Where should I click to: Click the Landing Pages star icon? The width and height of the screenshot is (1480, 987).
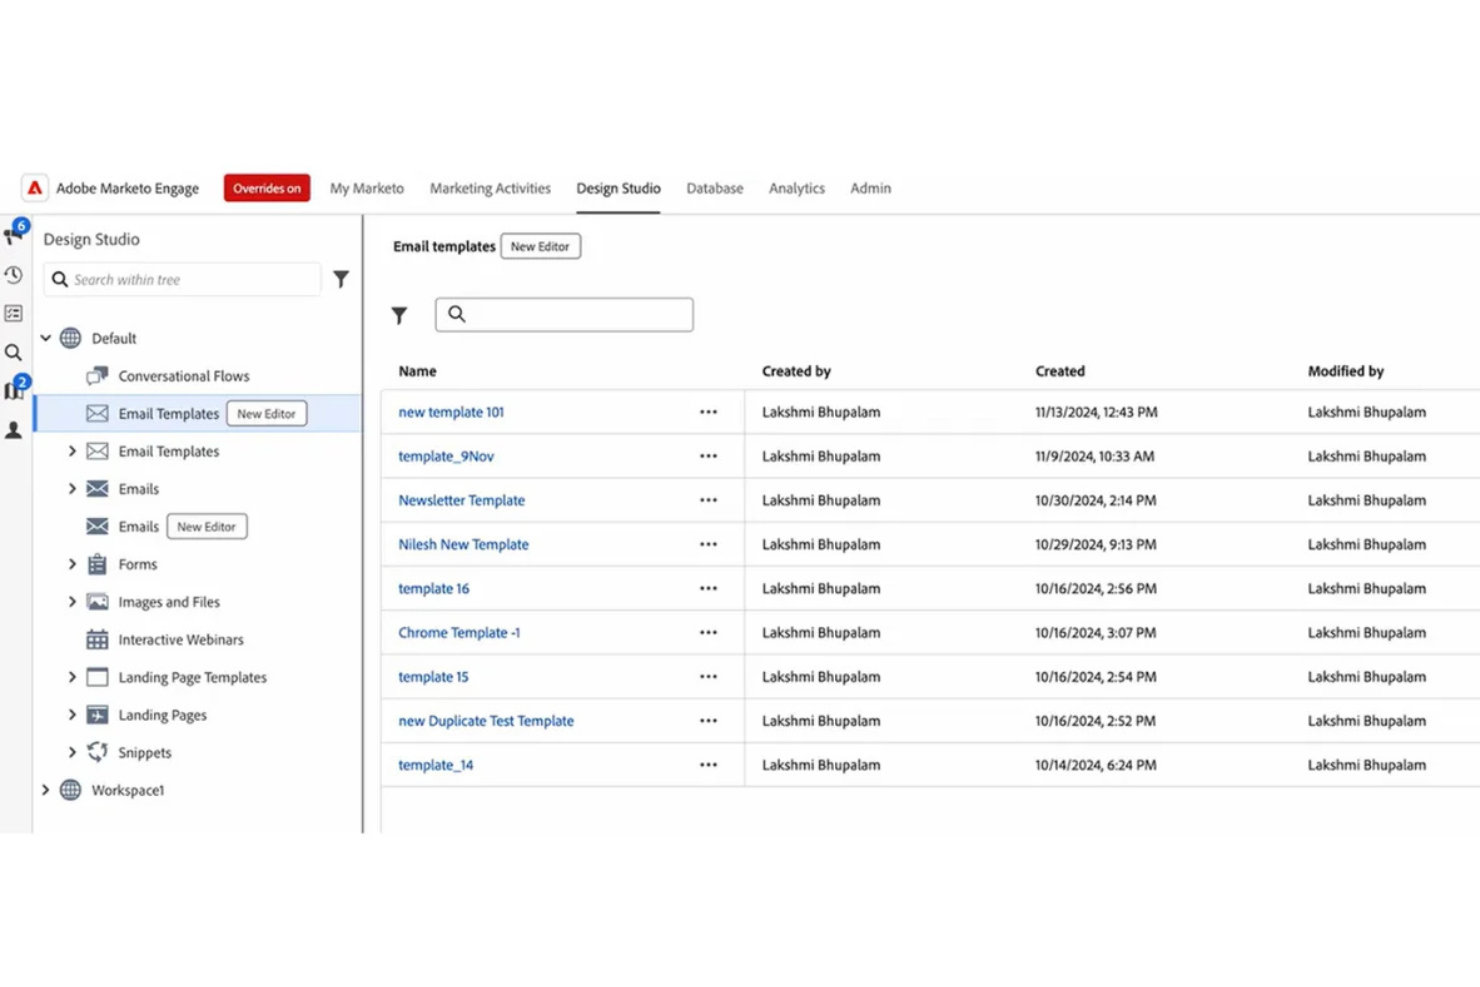[x=97, y=715]
